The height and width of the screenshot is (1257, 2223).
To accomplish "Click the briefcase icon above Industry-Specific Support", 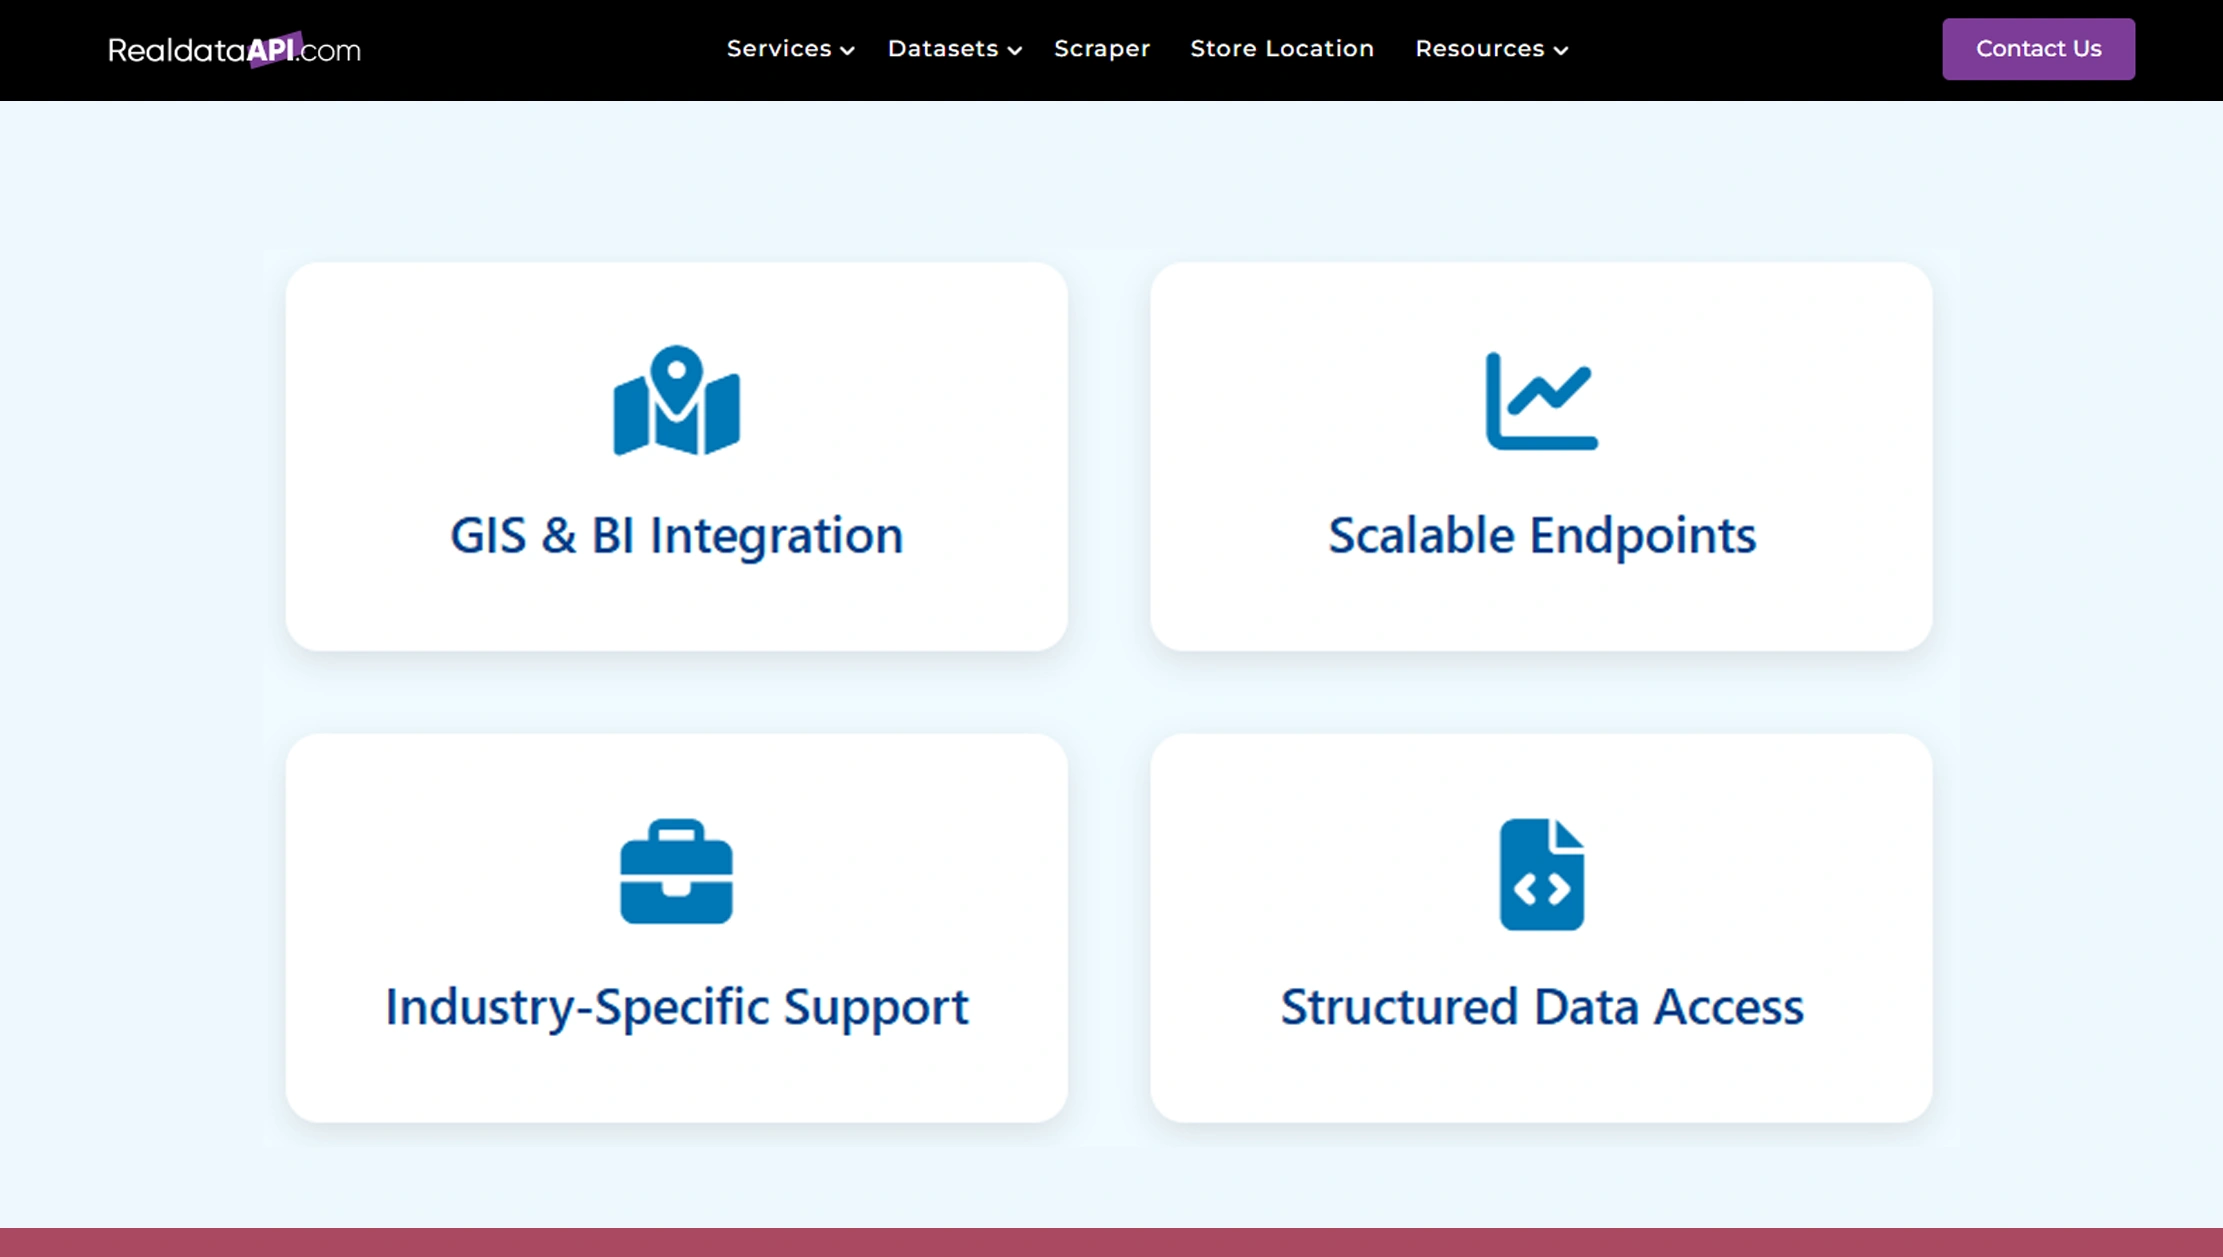I will click(676, 873).
